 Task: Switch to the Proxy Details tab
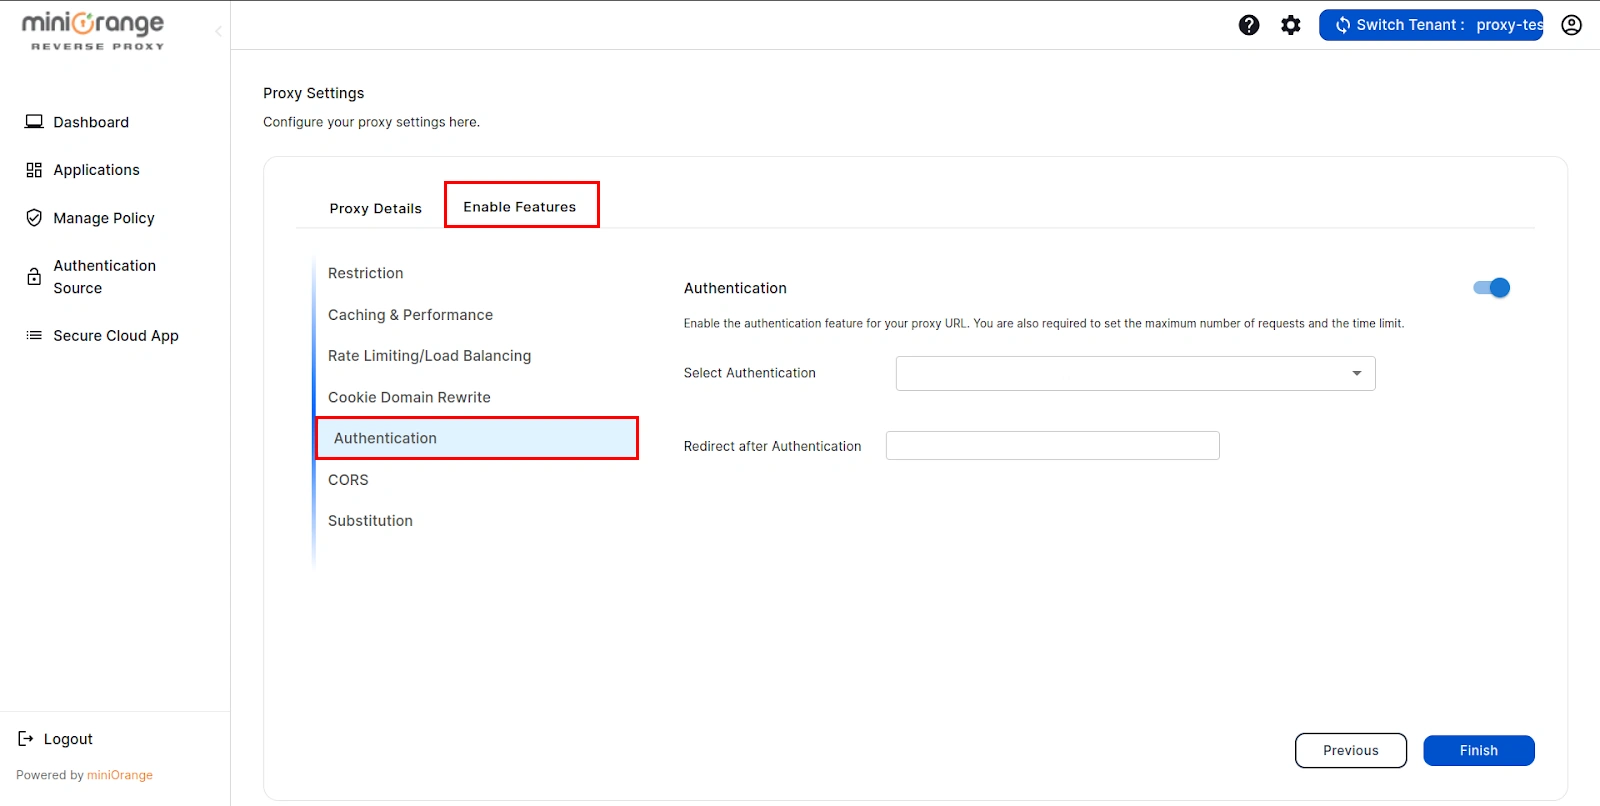point(376,208)
